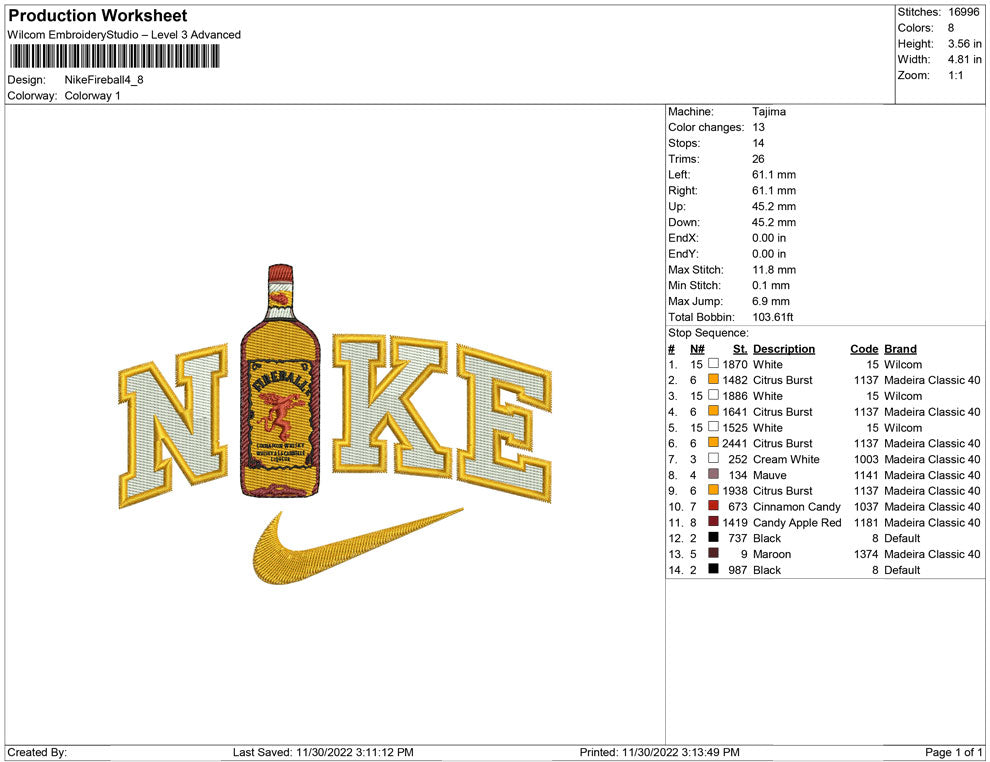Click the Zoom value 1:1

point(955,75)
